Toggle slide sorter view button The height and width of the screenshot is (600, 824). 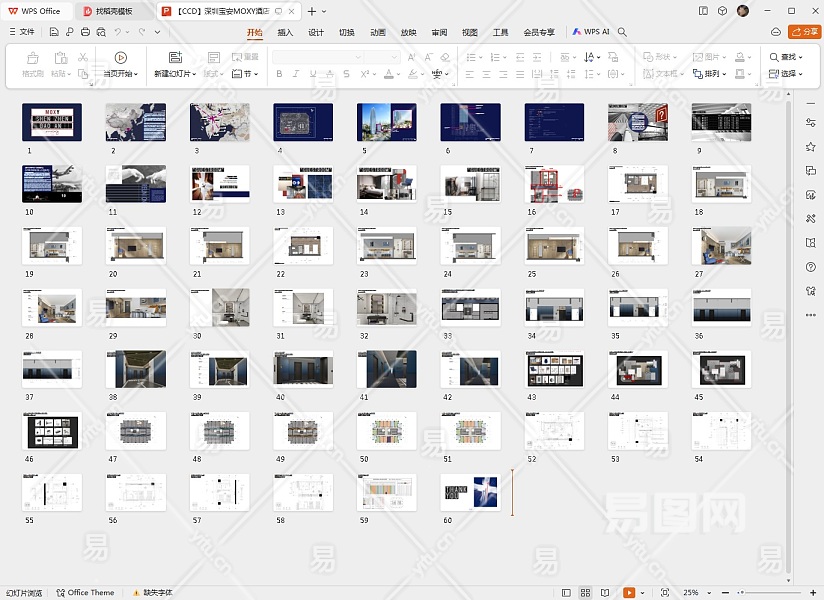click(586, 593)
